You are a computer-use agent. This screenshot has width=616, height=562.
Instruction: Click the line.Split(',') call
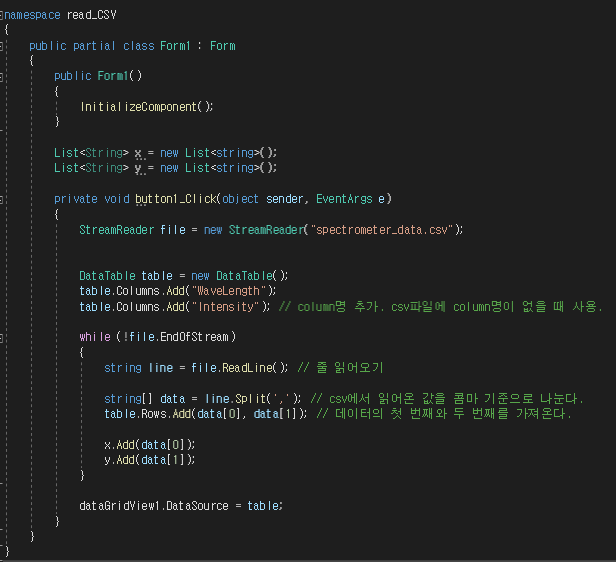click(x=253, y=399)
